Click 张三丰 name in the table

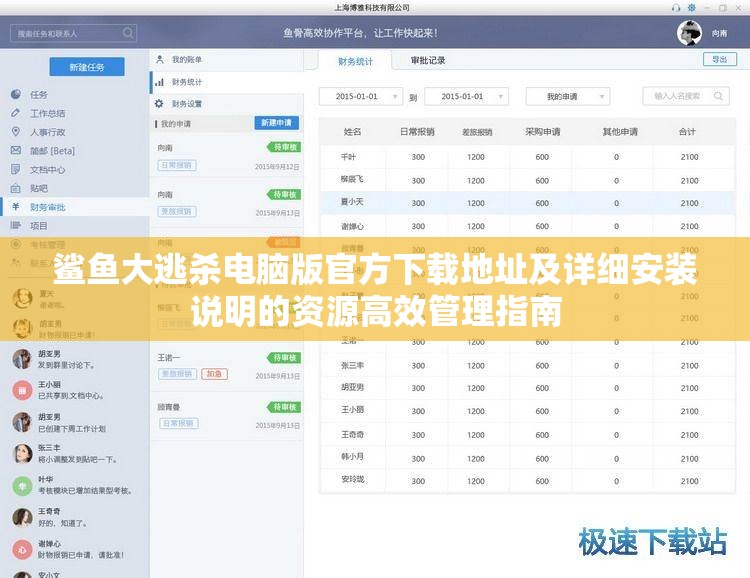(x=352, y=366)
